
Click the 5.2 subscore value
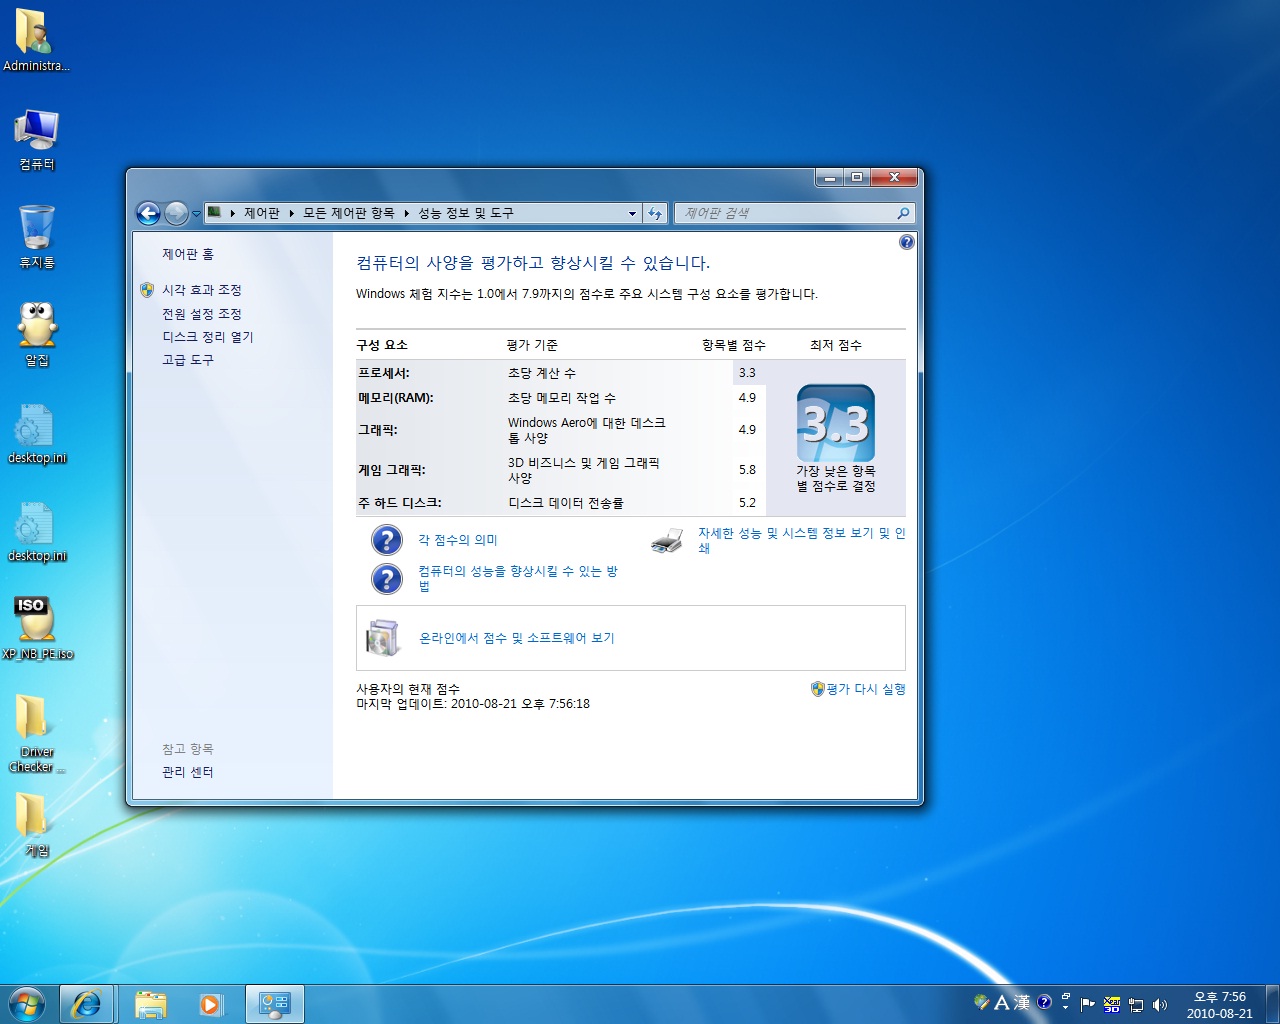click(747, 503)
